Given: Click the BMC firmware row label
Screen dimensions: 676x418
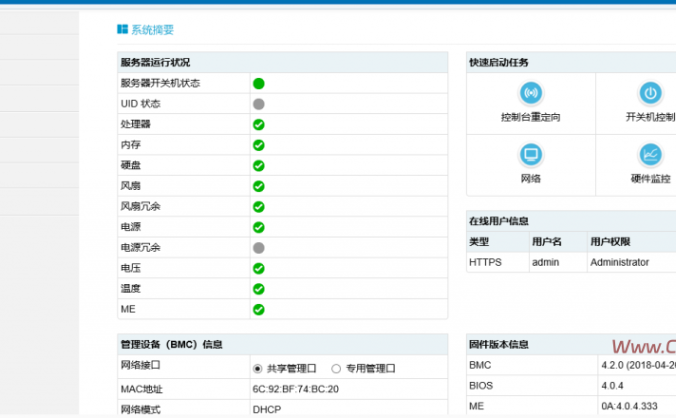Looking at the screenshot, I should point(480,365).
